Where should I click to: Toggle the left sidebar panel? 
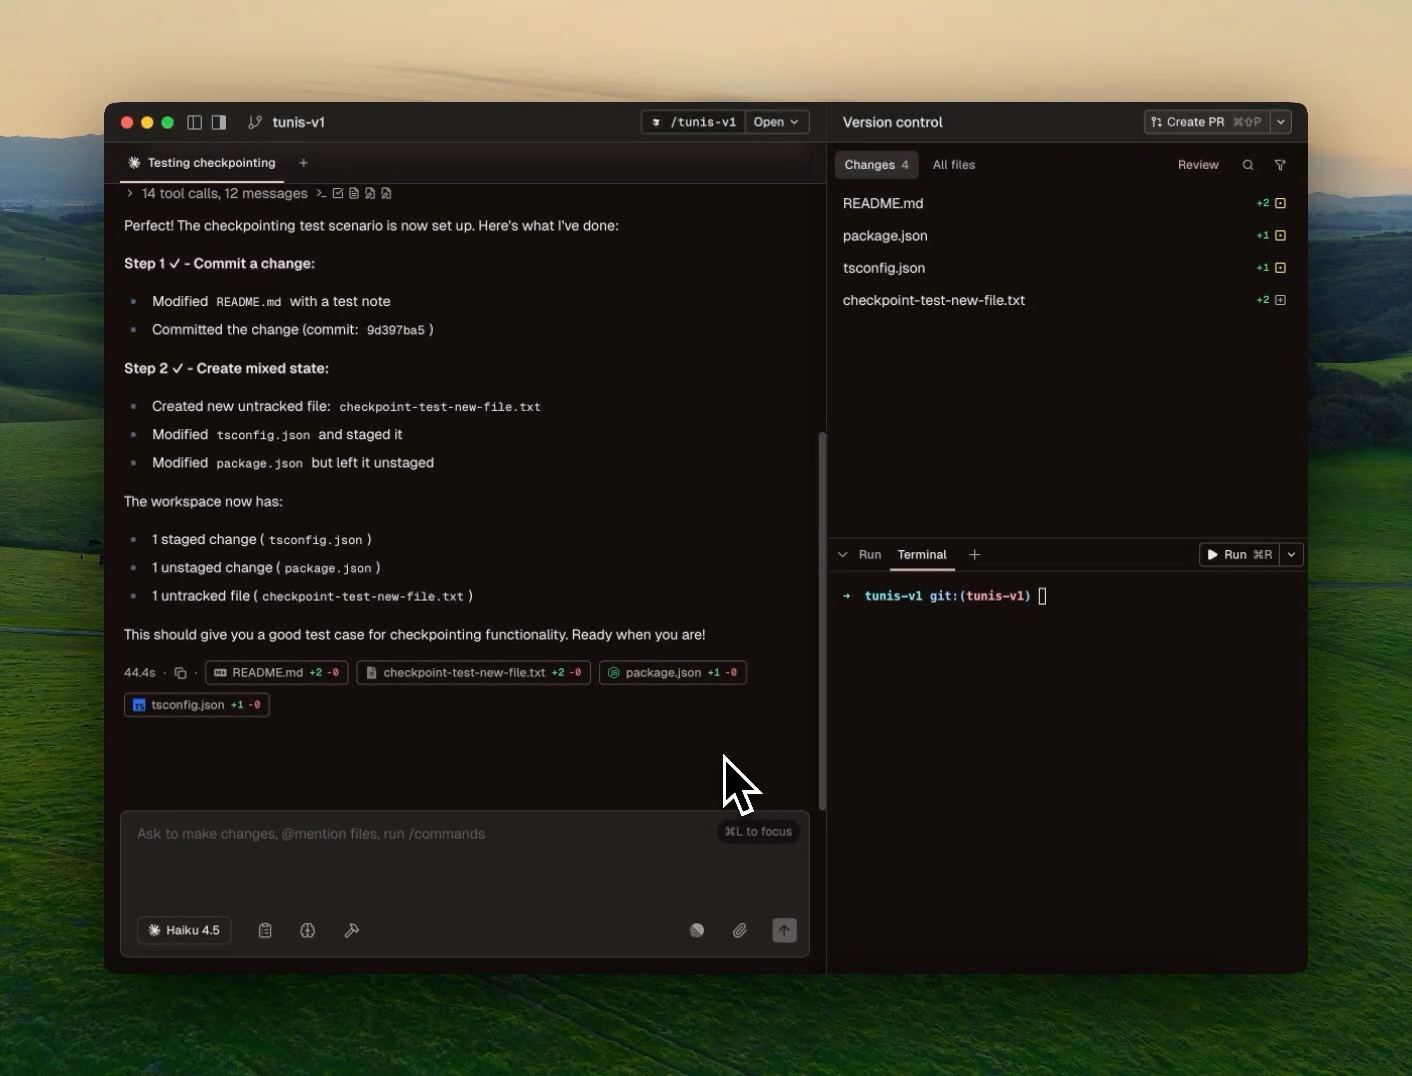(x=195, y=122)
